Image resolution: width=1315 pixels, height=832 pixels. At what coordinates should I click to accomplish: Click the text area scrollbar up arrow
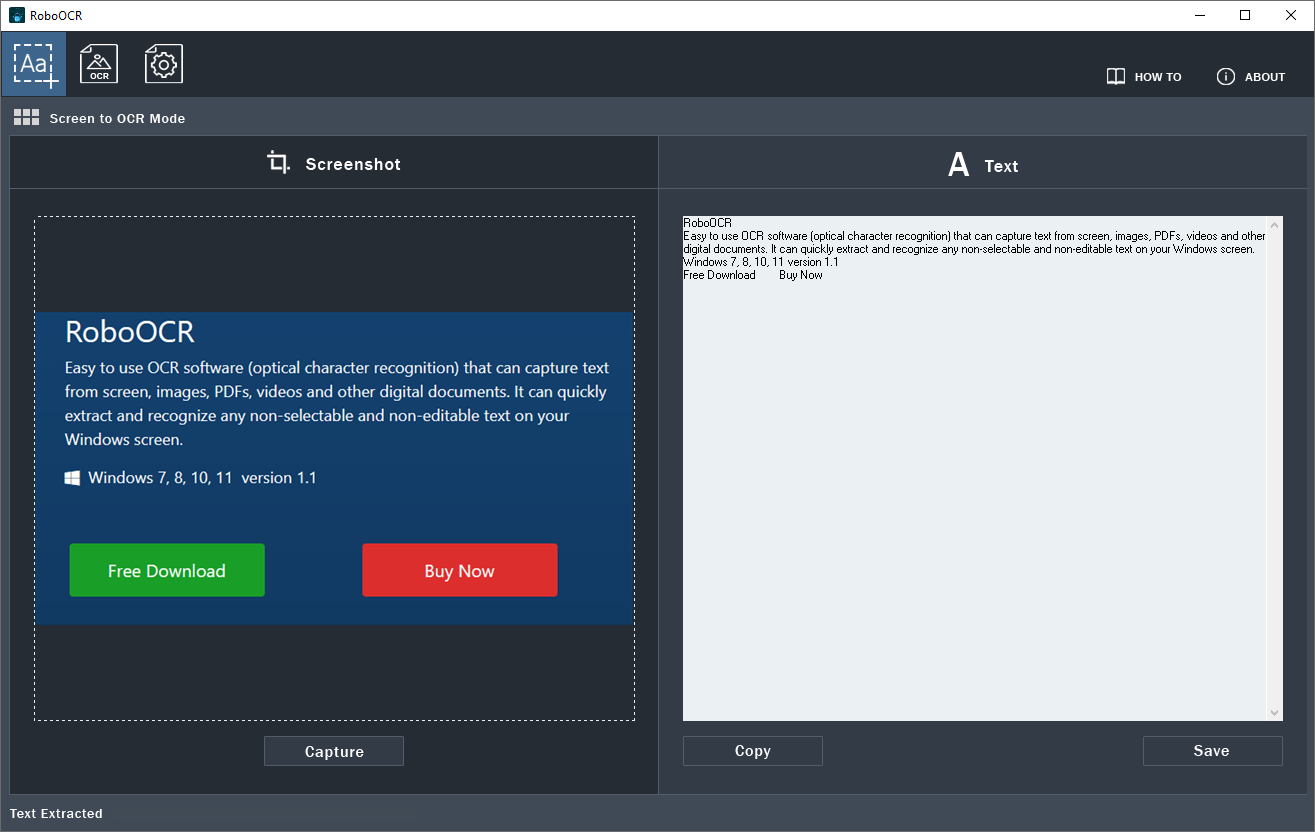1275,224
